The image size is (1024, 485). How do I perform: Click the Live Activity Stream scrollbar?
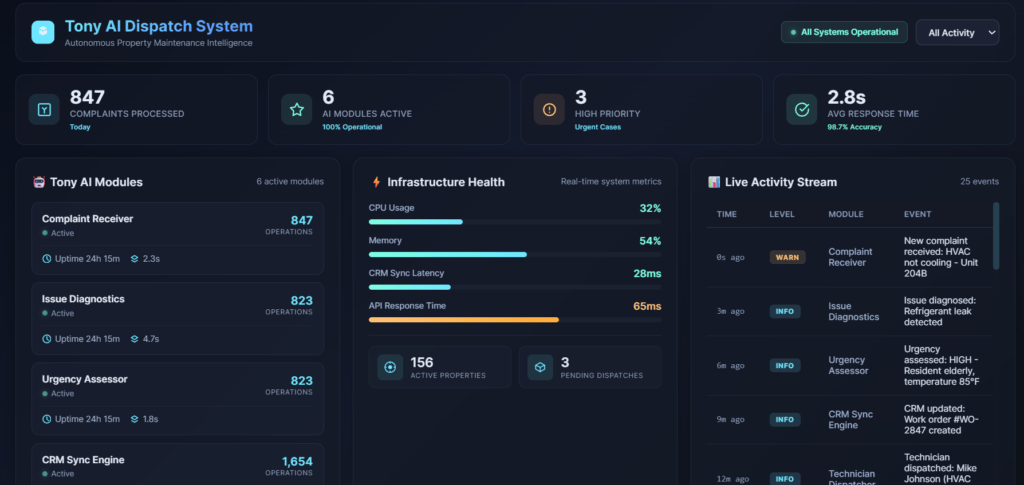click(x=995, y=235)
